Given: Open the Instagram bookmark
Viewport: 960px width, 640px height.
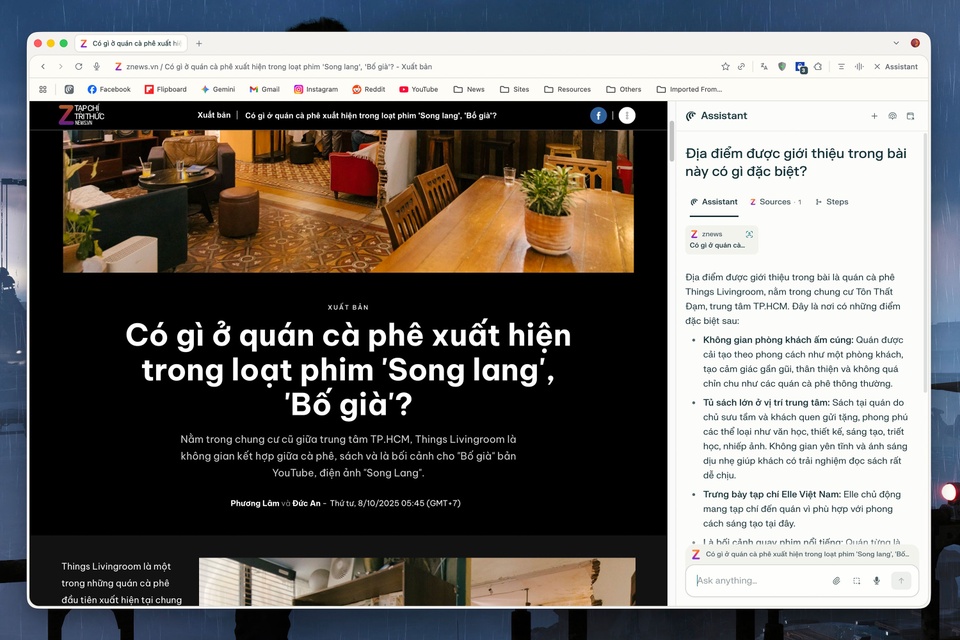Looking at the screenshot, I should click(x=316, y=89).
